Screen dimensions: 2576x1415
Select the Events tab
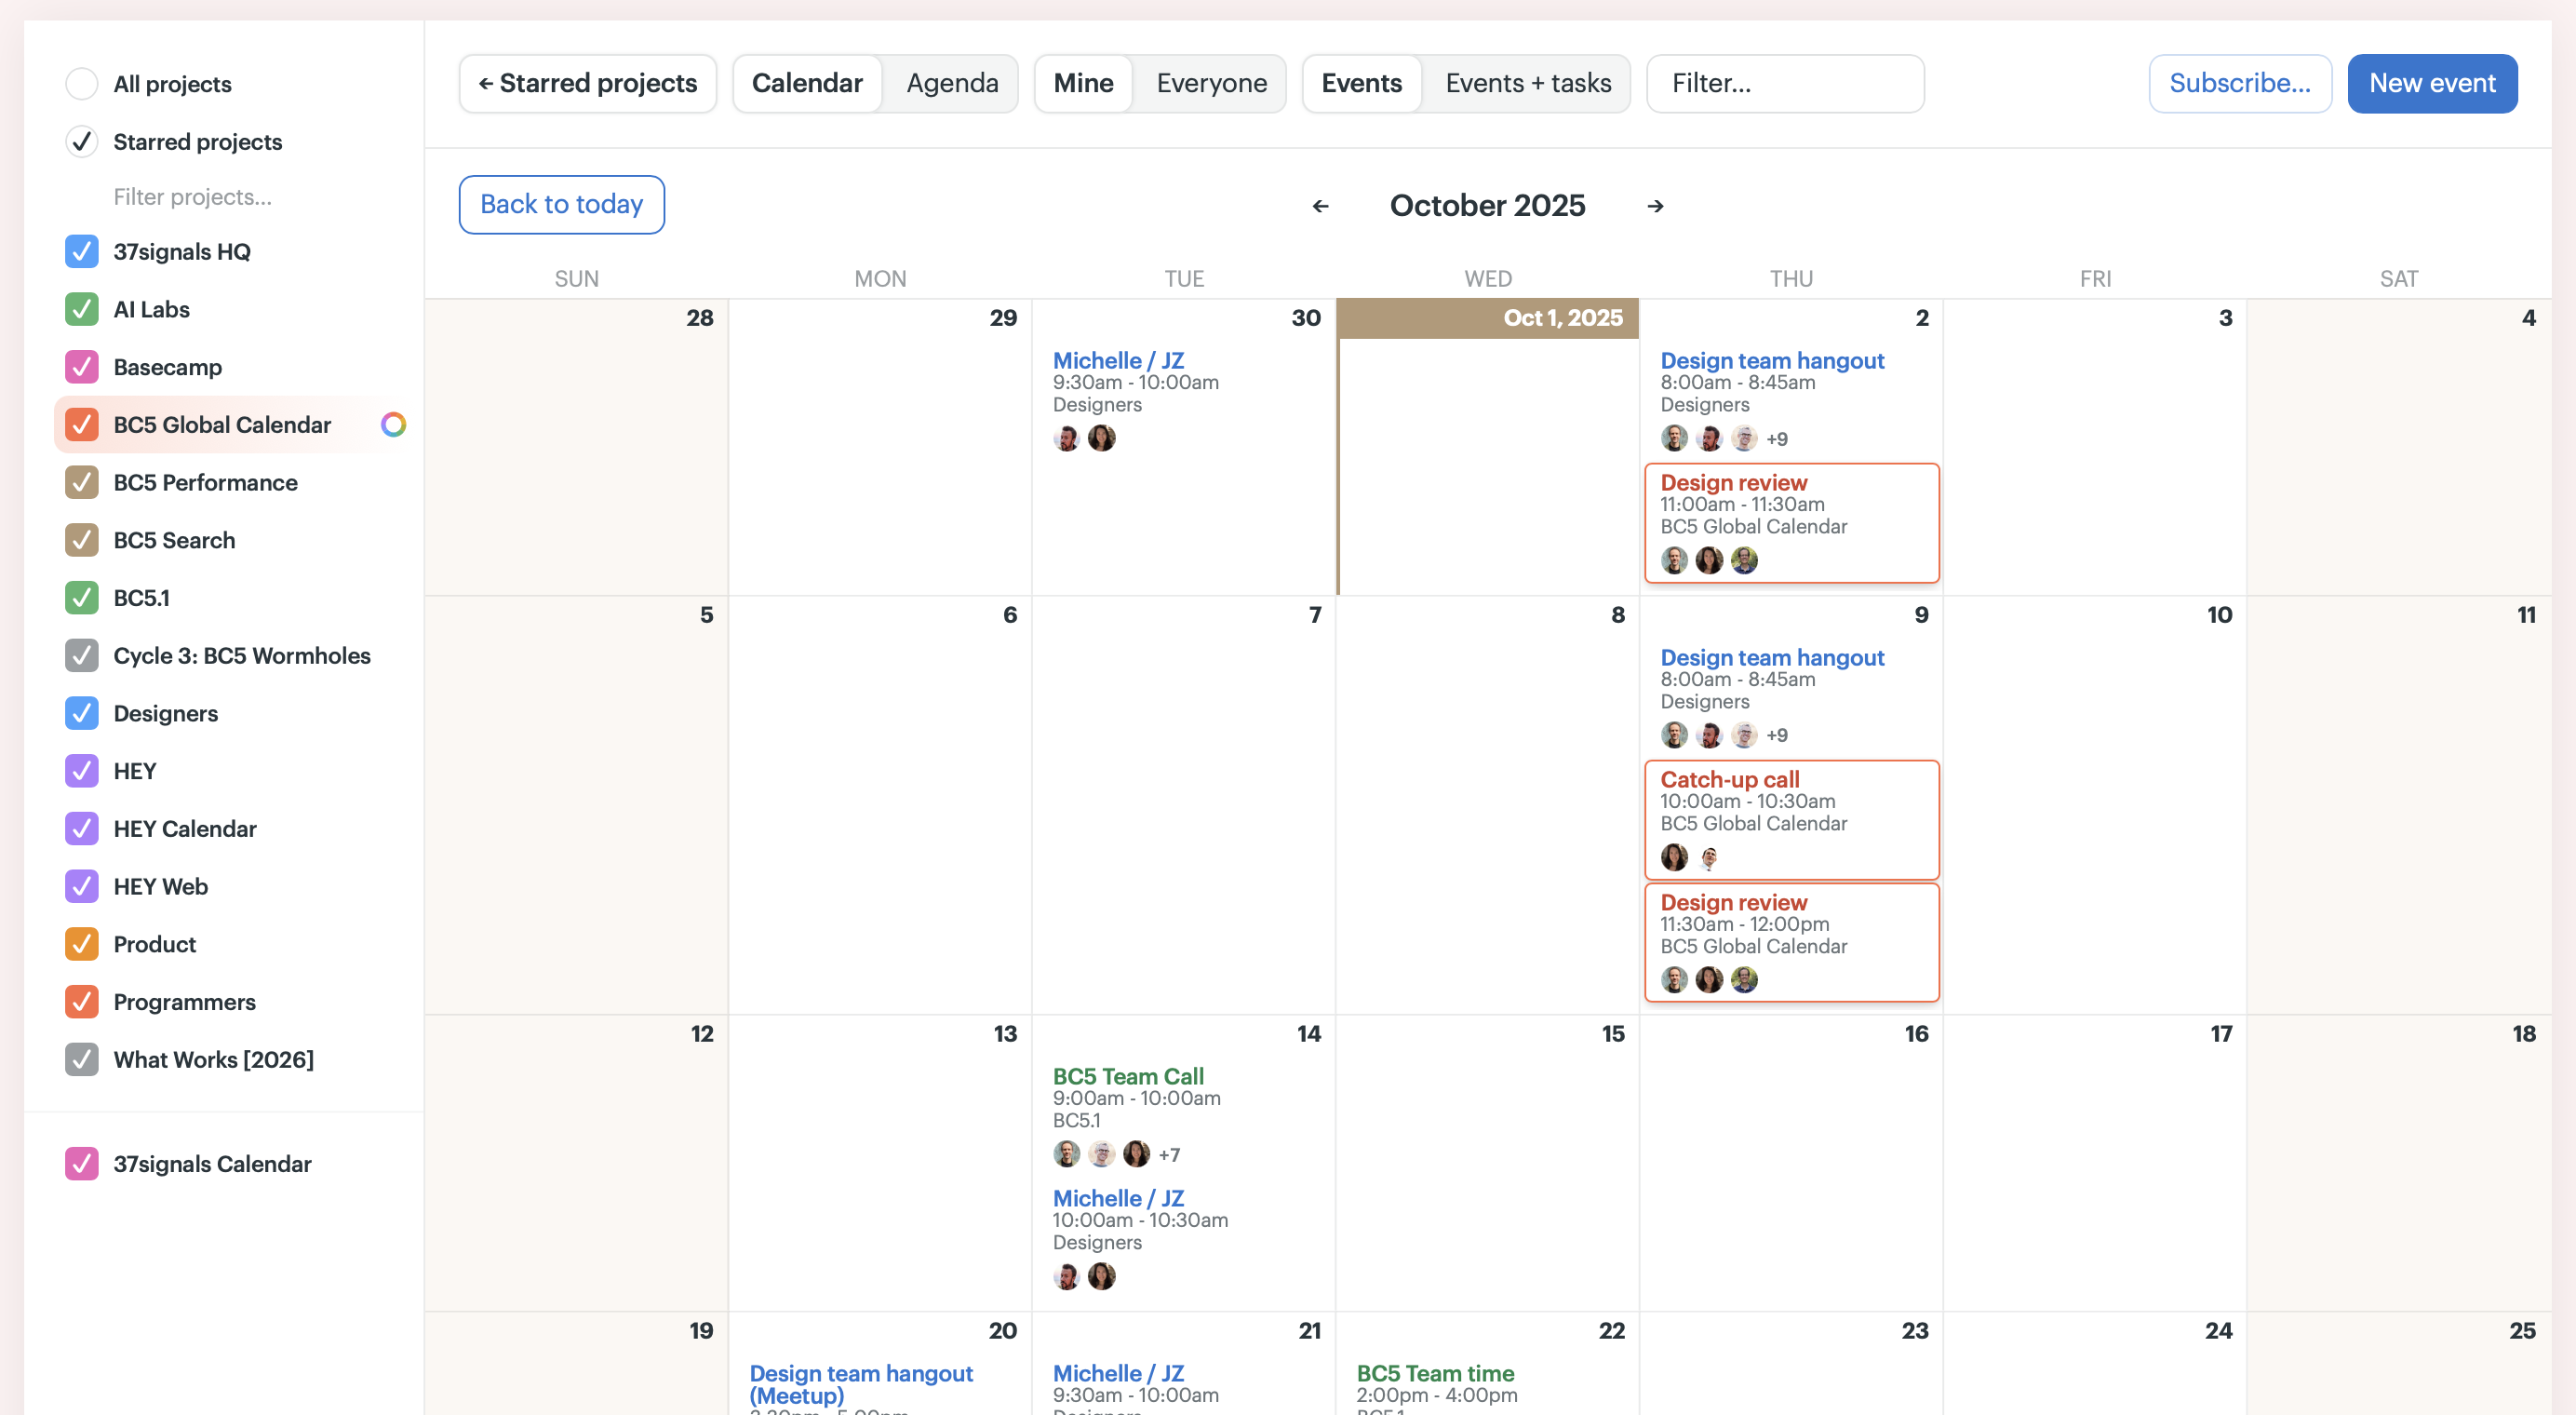pos(1361,83)
